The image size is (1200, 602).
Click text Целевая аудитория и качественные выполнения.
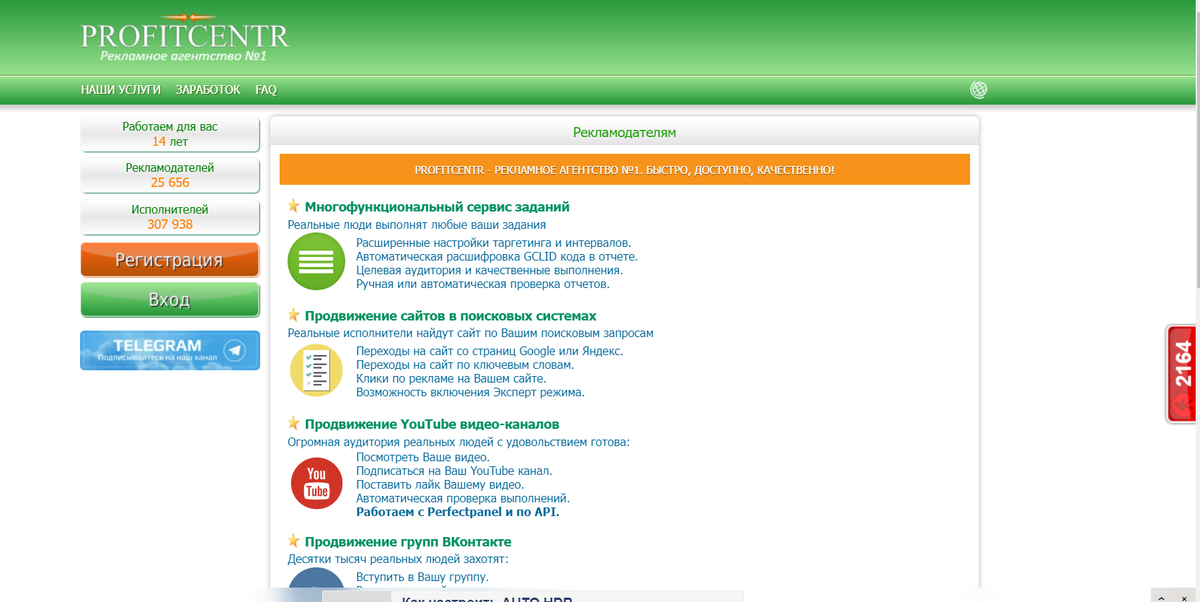click(x=489, y=271)
